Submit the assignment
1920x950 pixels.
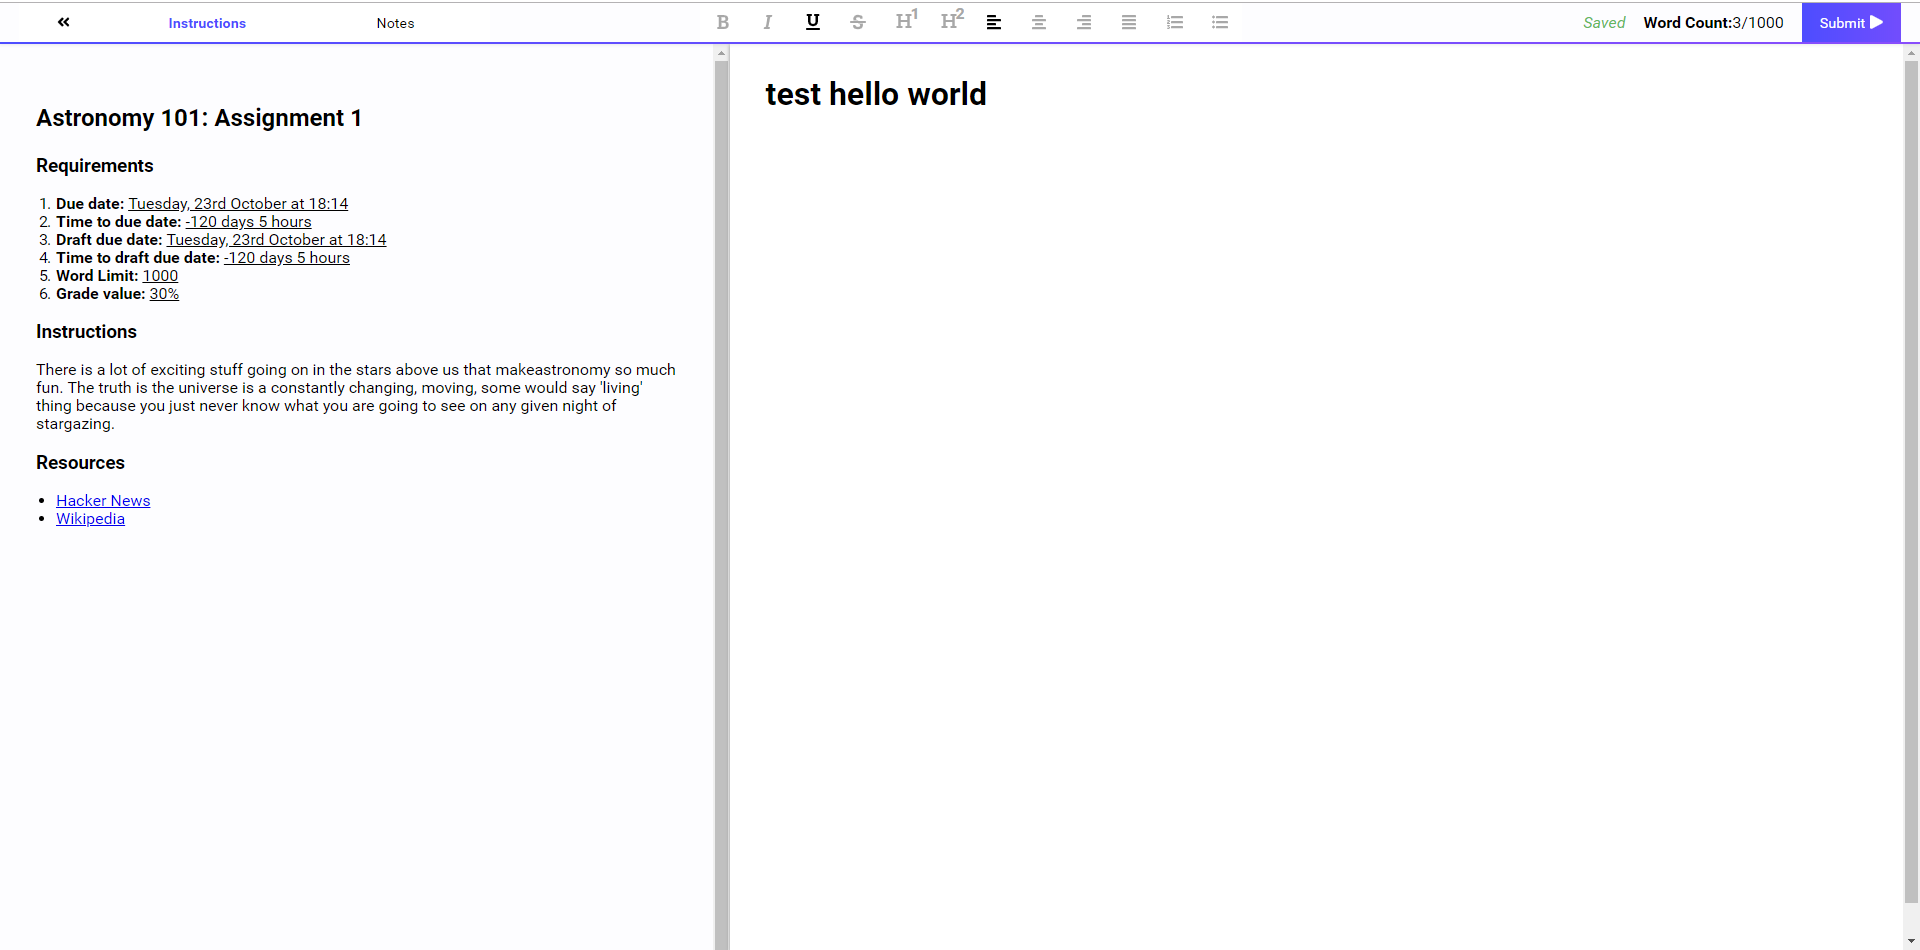coord(1850,23)
